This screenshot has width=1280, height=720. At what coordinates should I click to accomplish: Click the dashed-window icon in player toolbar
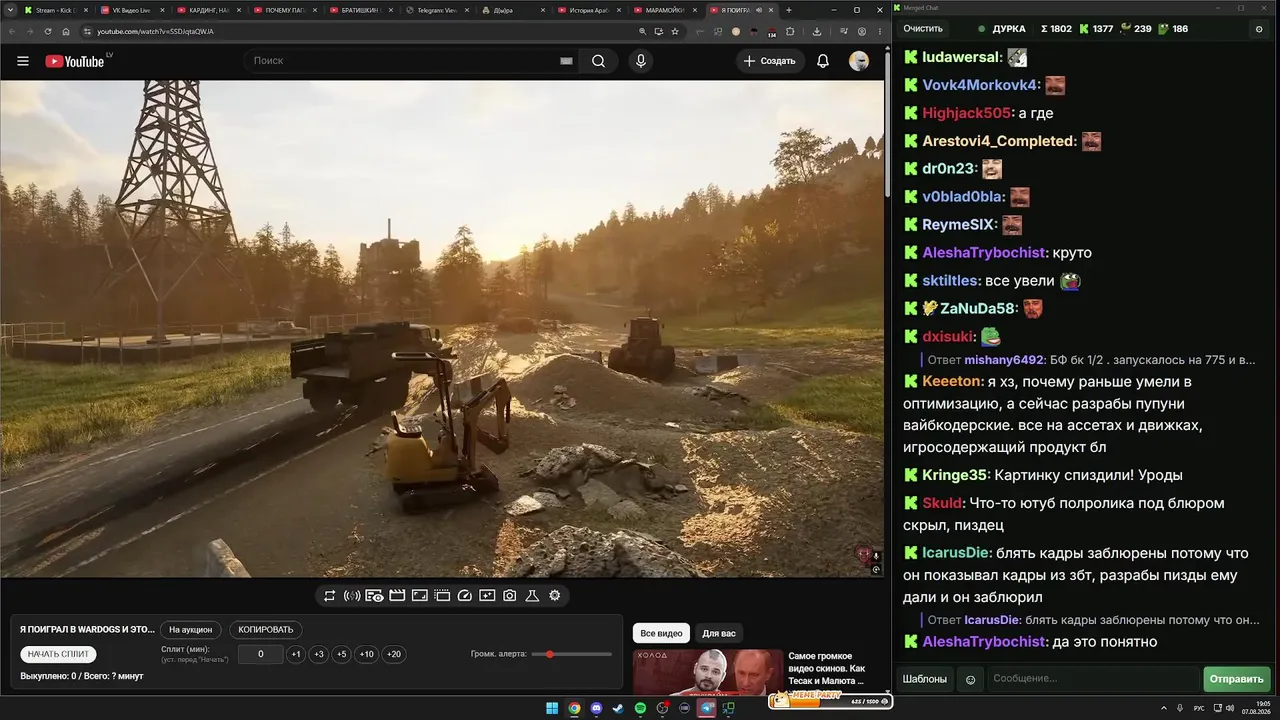(442, 596)
